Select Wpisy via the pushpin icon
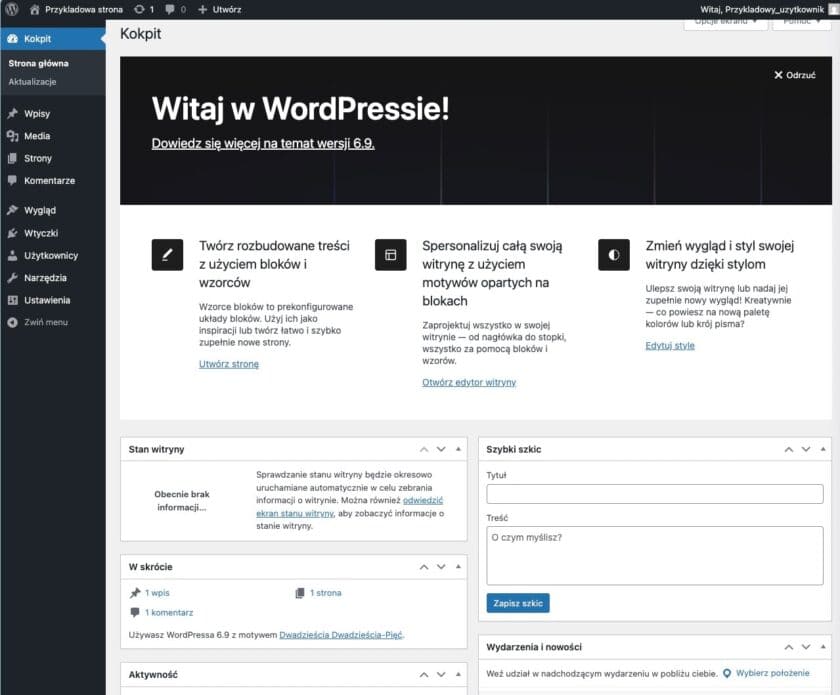840x695 pixels. coord(14,112)
